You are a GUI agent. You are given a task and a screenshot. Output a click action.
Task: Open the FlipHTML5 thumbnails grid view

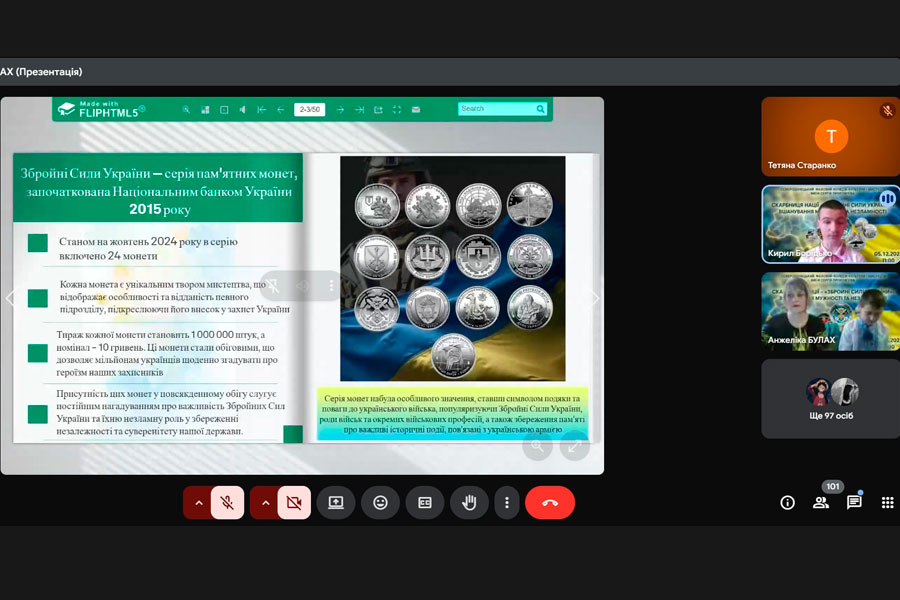(205, 109)
